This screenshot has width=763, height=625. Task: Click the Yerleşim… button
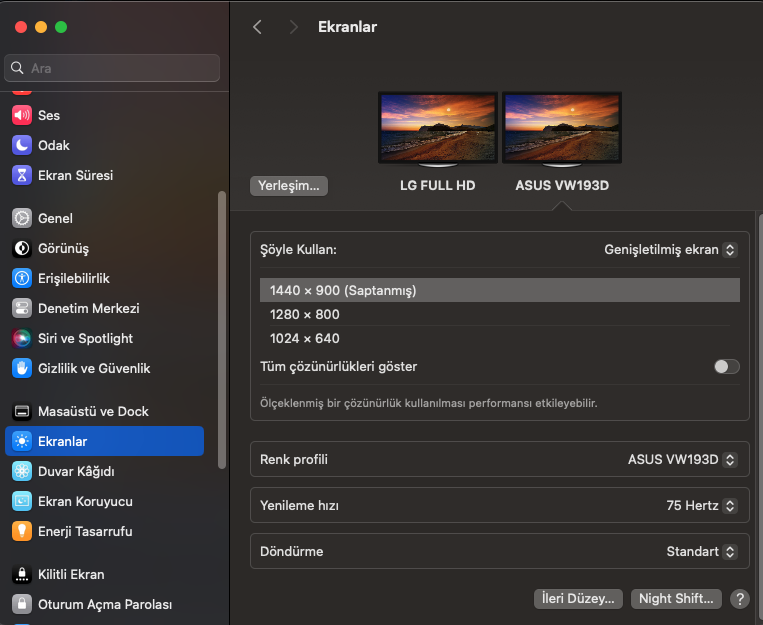click(x=289, y=185)
